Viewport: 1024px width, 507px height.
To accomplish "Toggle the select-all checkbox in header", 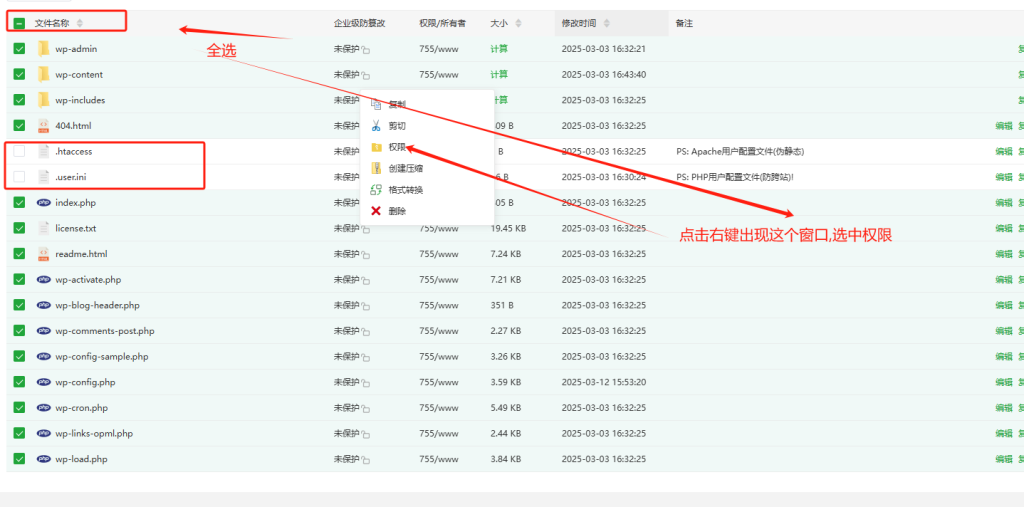I will point(19,23).
